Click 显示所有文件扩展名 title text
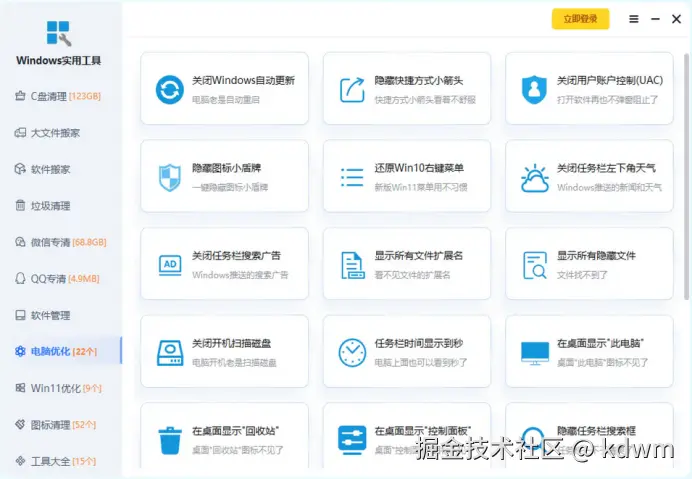Screen dimensions: 692x479 (x=418, y=256)
